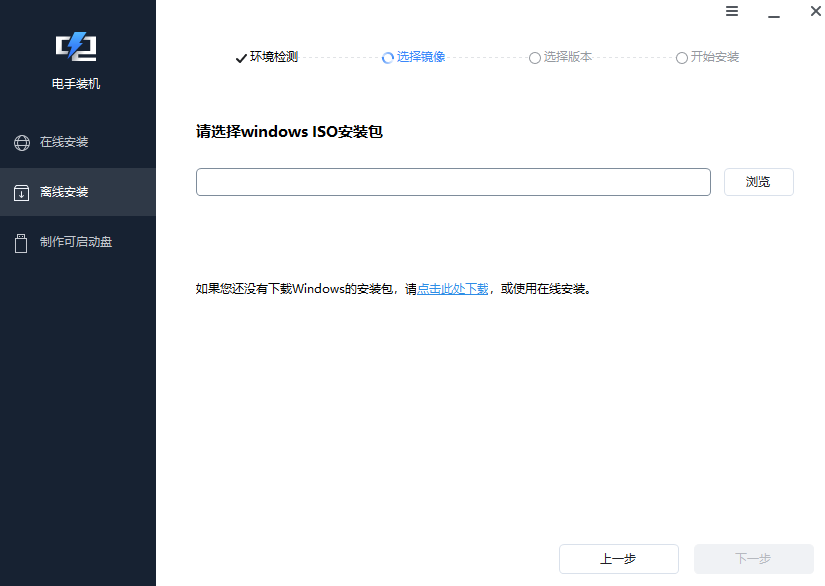Select the 选择镜像 step indicator
The width and height of the screenshot is (825, 586).
click(x=413, y=57)
